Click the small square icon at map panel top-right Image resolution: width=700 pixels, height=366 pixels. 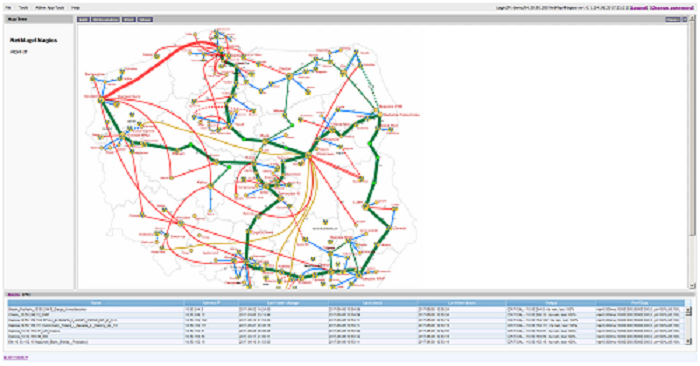coord(685,20)
